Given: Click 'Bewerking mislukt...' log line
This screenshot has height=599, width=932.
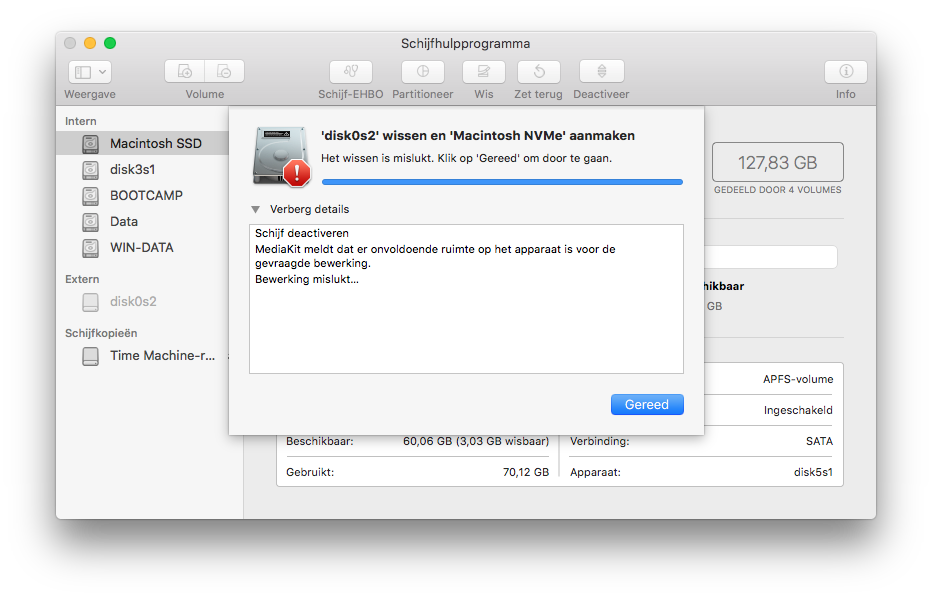Looking at the screenshot, I should 307,279.
